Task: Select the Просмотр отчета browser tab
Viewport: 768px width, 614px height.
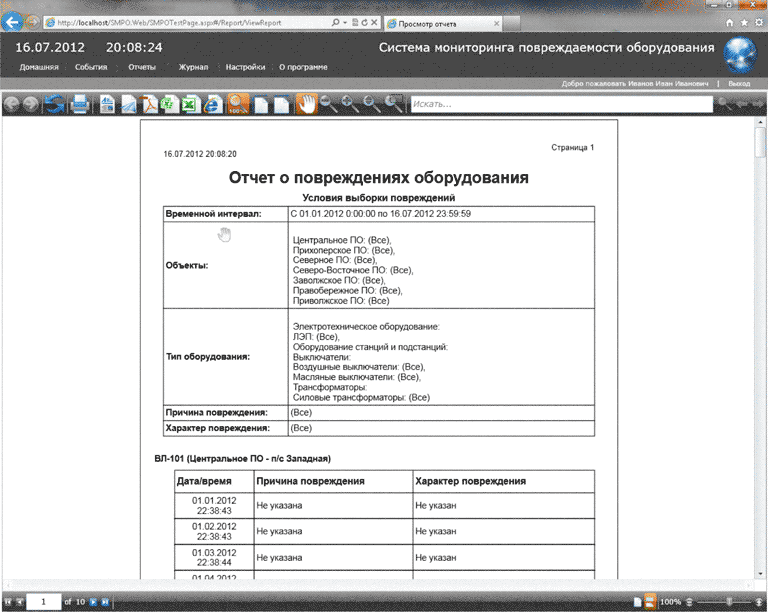Action: pos(443,24)
